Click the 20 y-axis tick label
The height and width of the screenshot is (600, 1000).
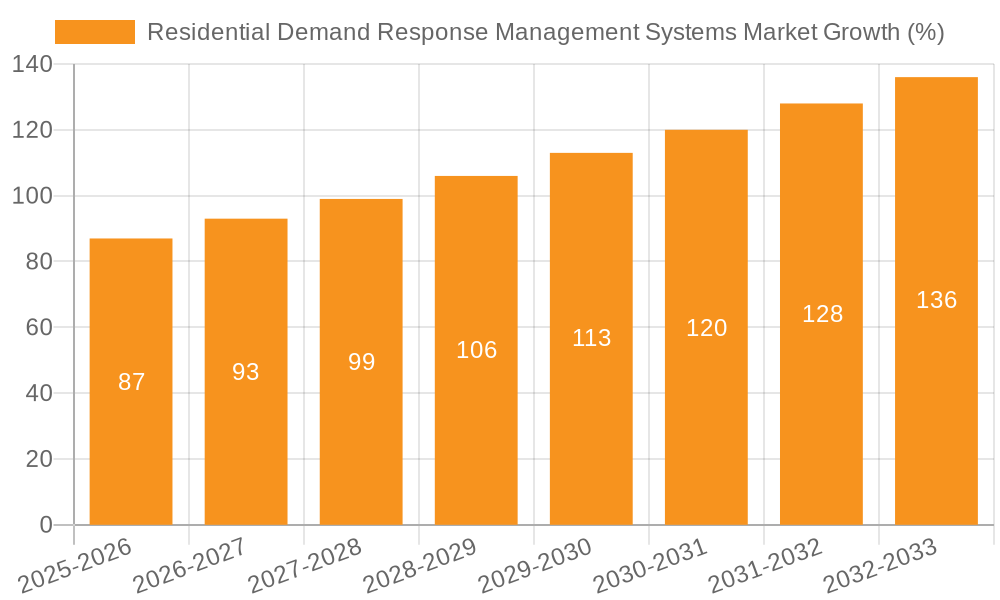pos(38,459)
